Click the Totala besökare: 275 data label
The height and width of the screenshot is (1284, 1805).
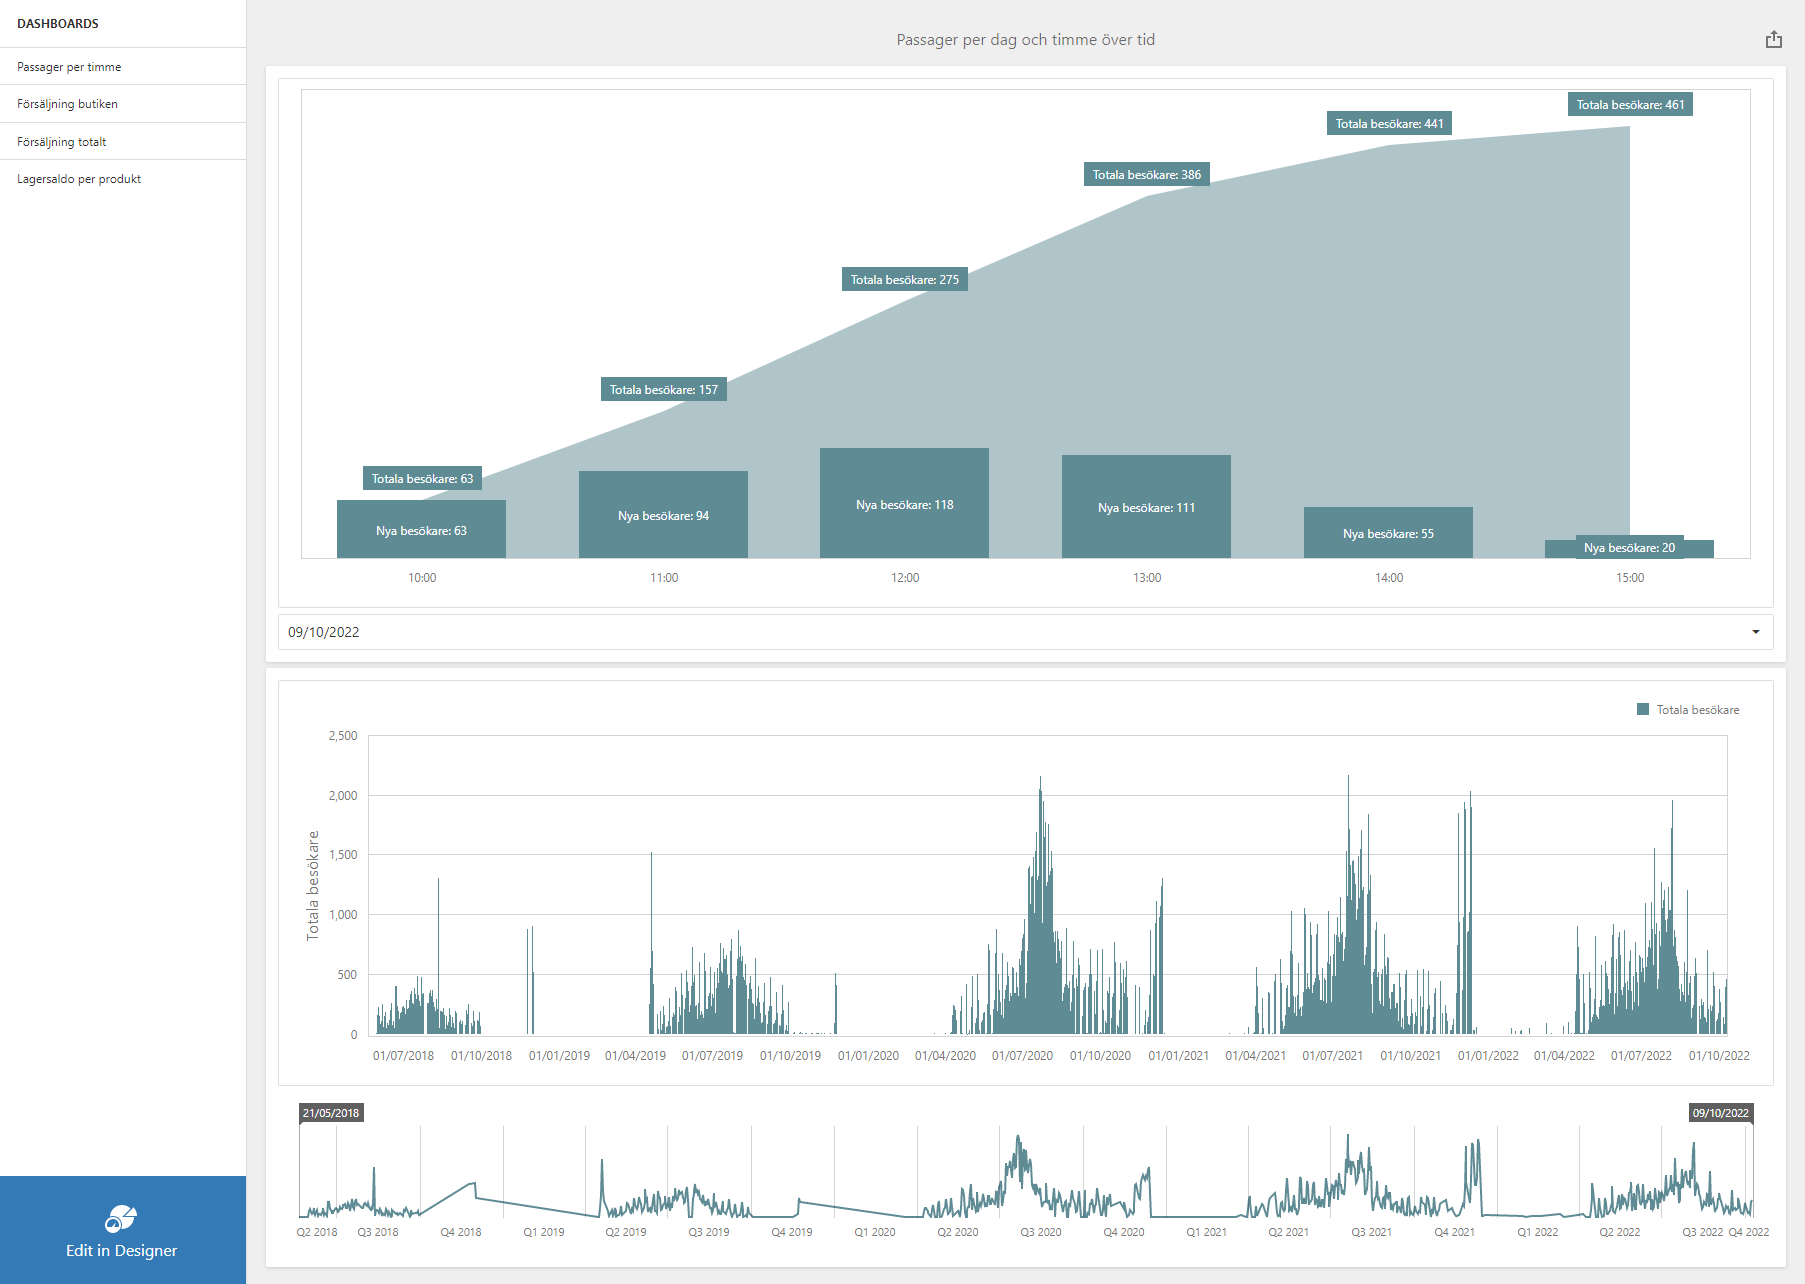coord(904,280)
